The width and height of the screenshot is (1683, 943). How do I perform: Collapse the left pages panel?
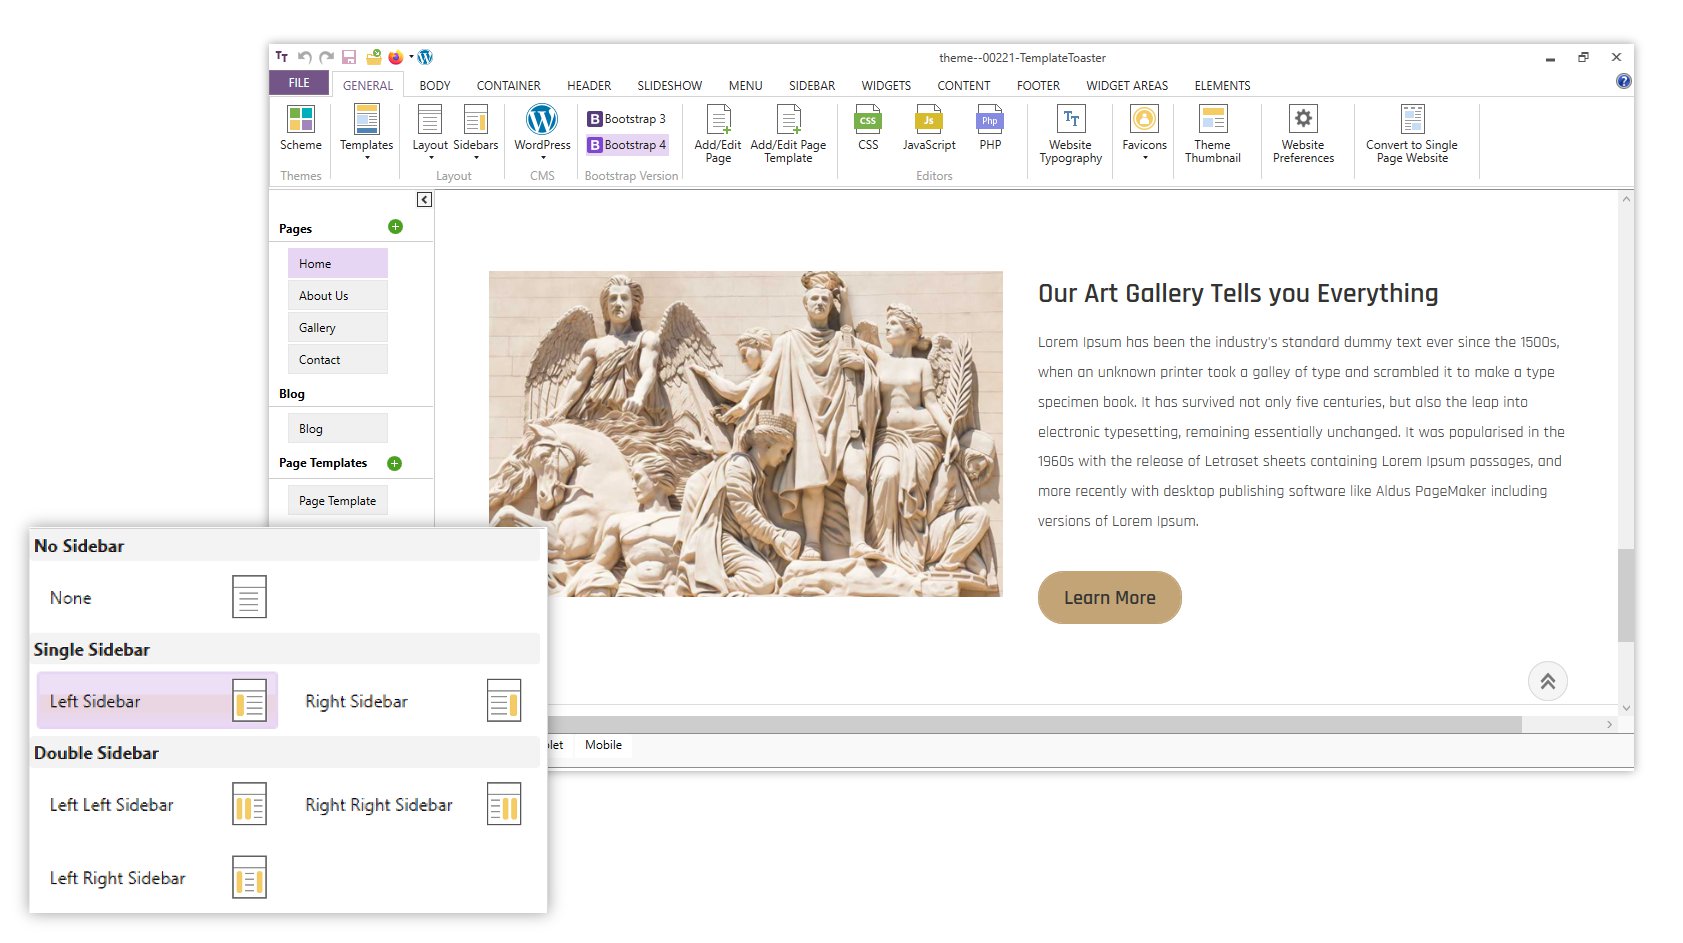click(424, 200)
